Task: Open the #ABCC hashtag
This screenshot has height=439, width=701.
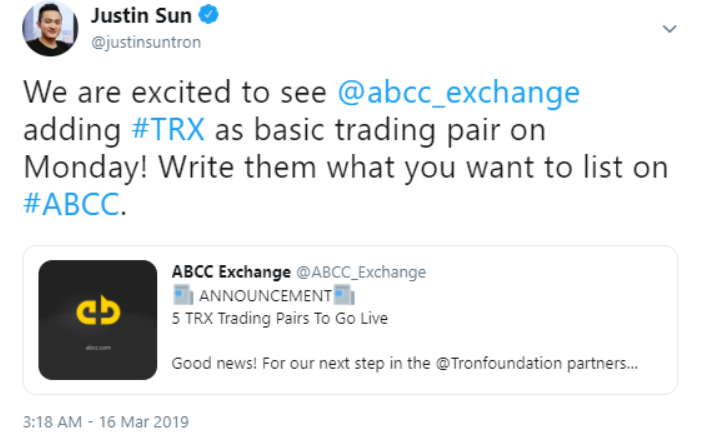Action: [x=72, y=204]
